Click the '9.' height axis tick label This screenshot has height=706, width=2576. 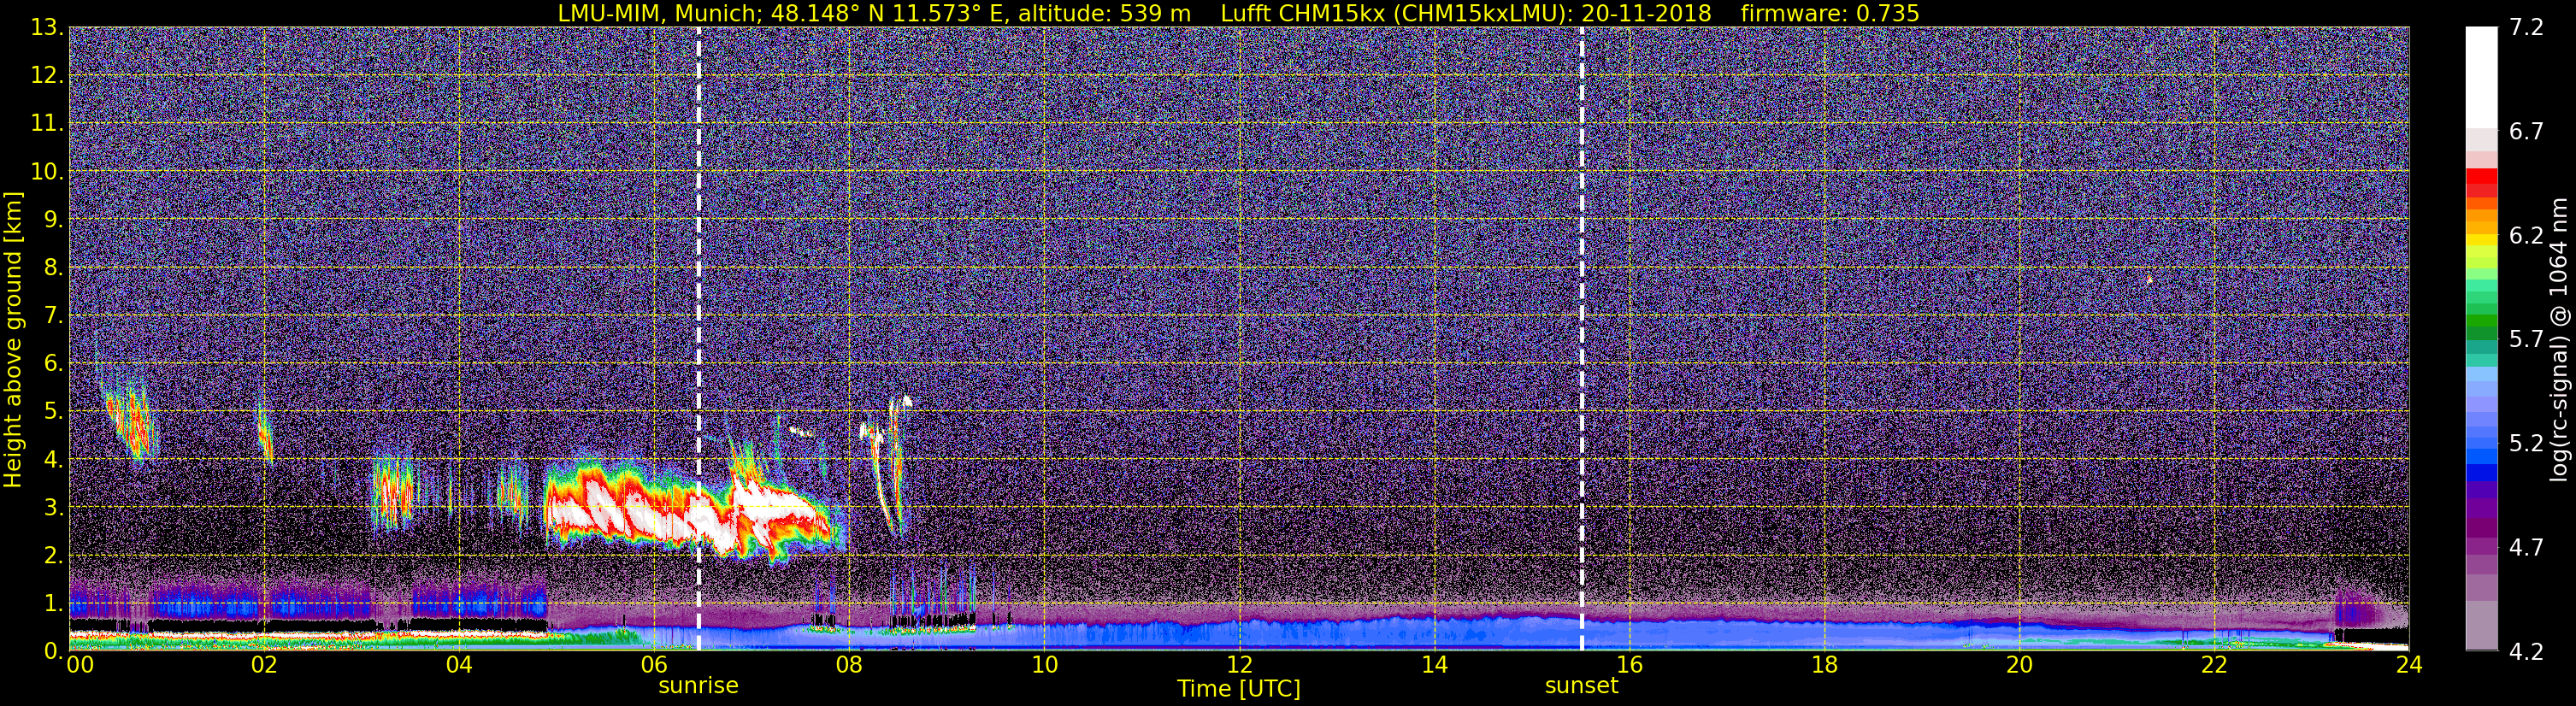[x=53, y=219]
